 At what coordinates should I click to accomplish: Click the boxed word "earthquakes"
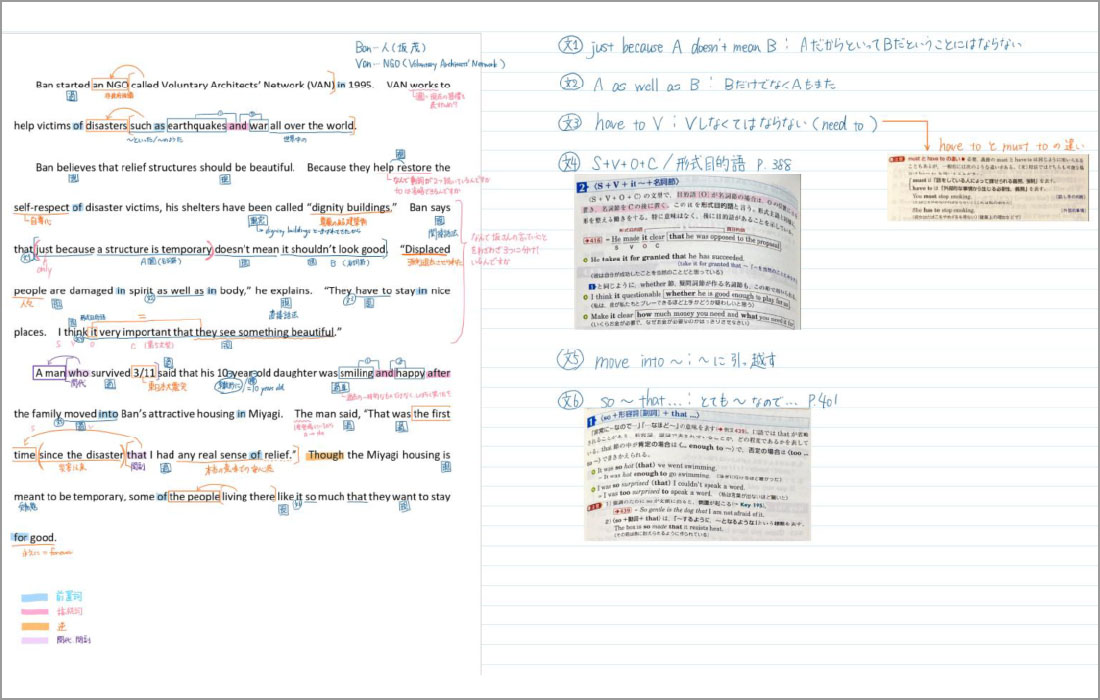197,126
